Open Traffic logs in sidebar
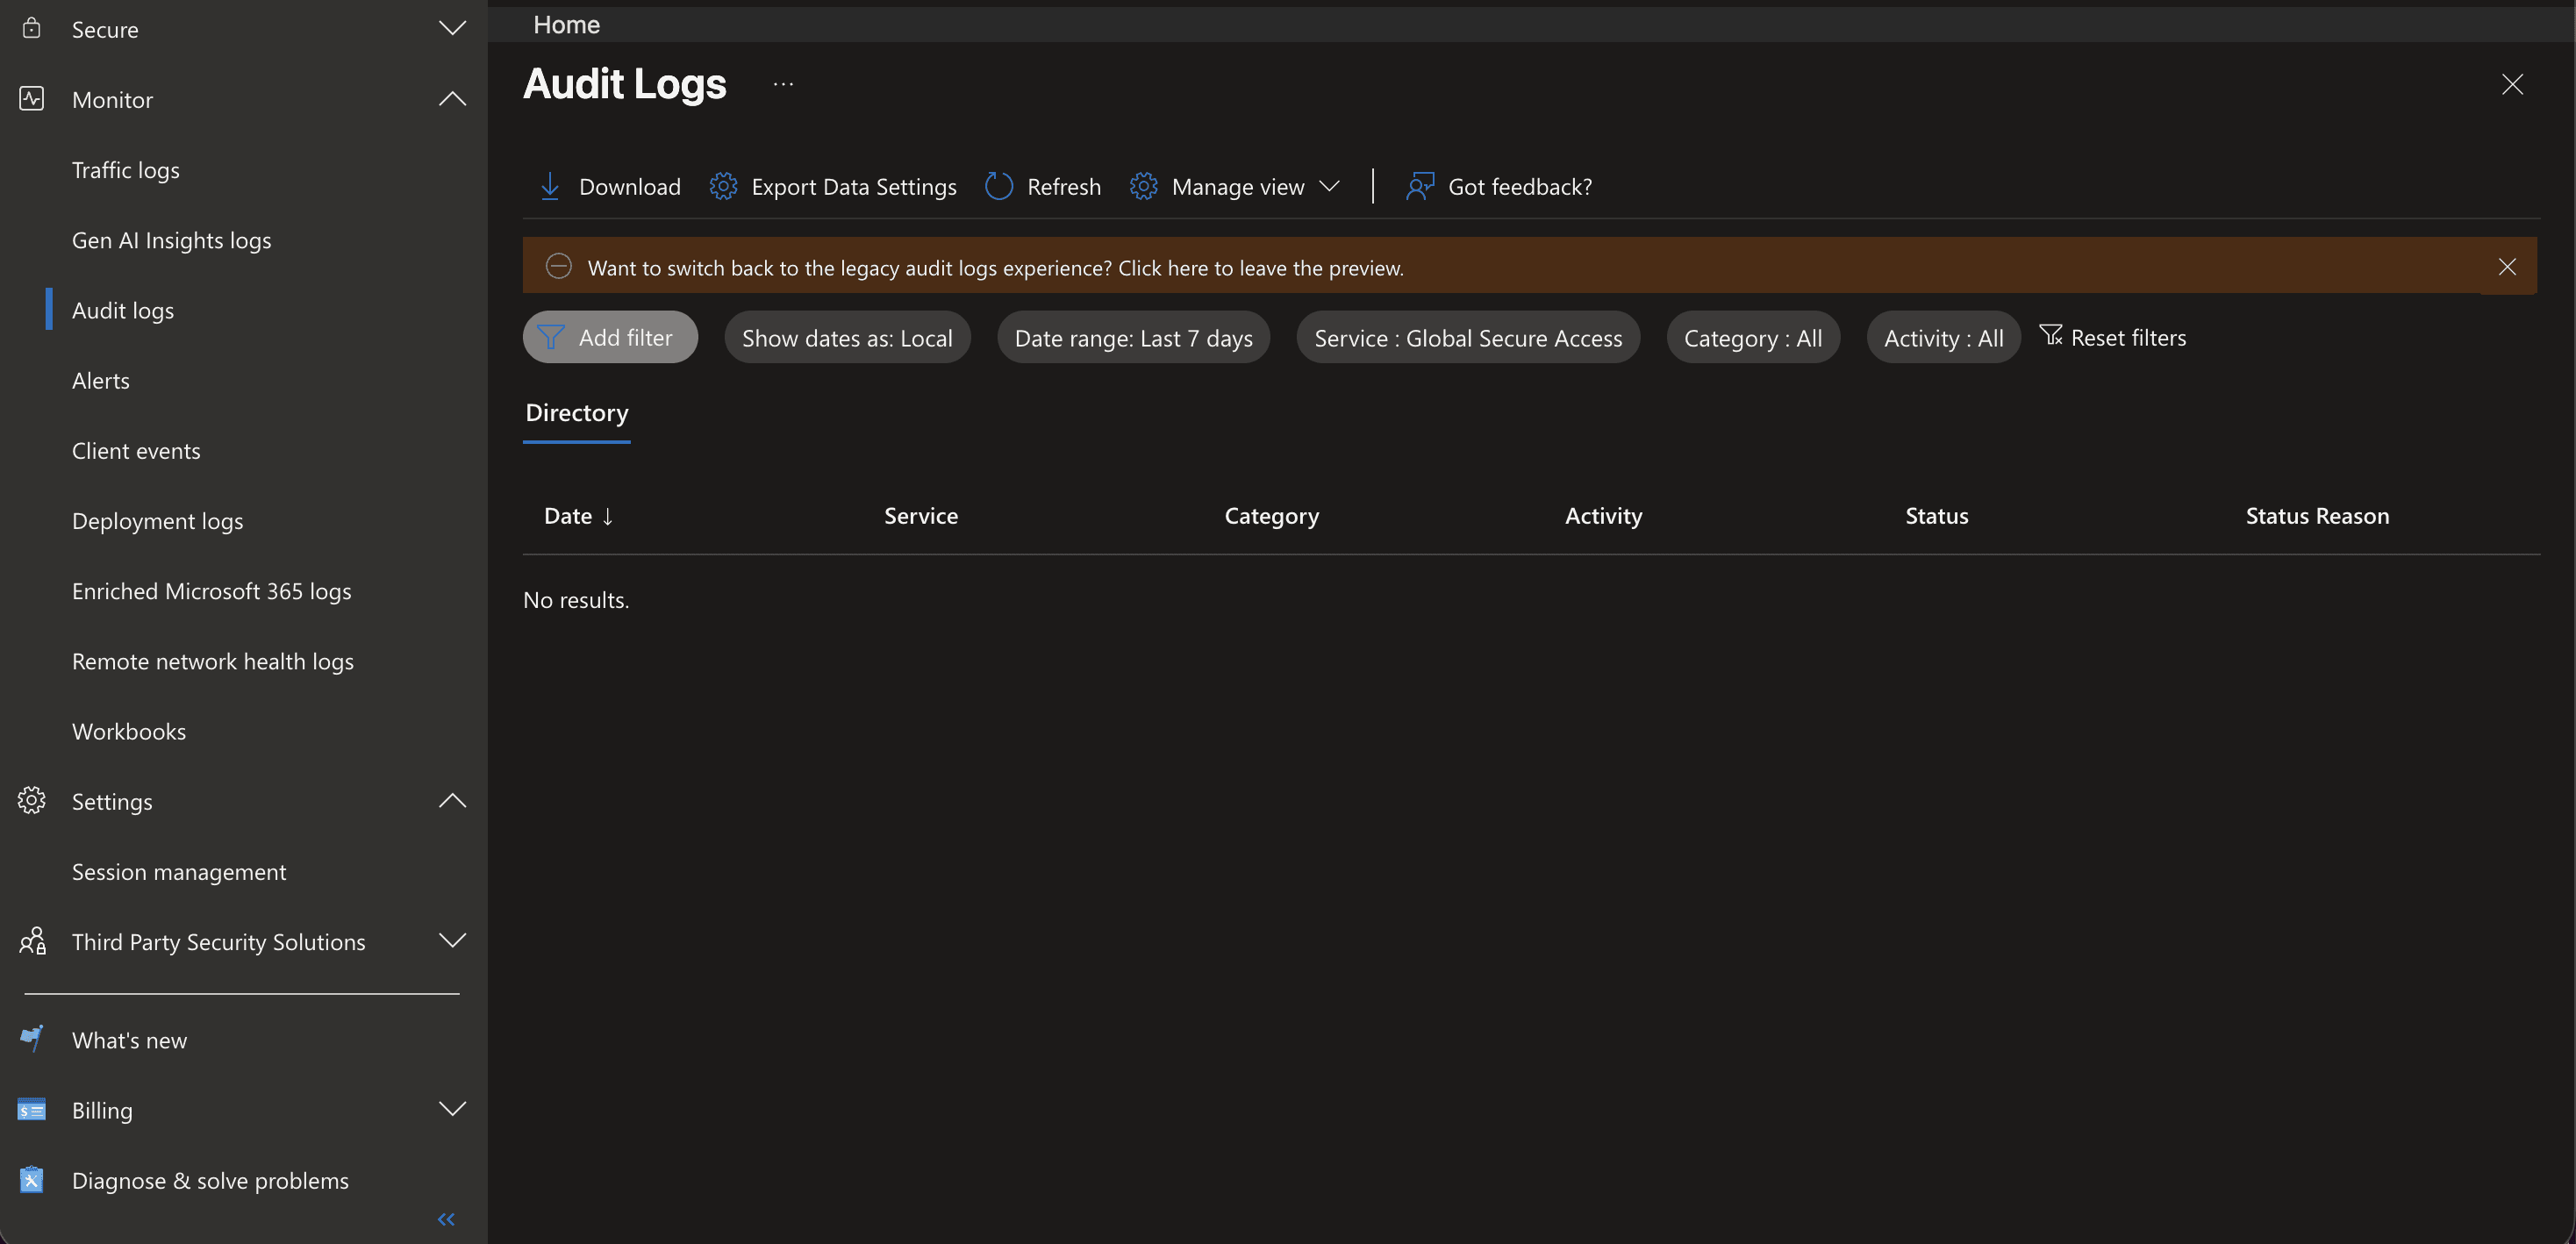This screenshot has height=1244, width=2576. click(x=126, y=170)
